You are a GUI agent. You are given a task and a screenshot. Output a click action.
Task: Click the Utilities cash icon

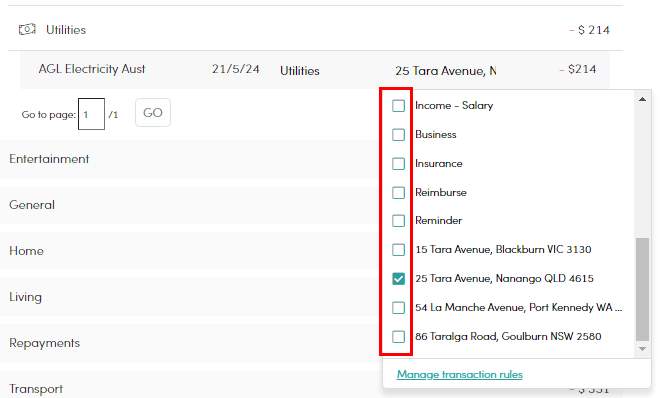click(x=27, y=30)
